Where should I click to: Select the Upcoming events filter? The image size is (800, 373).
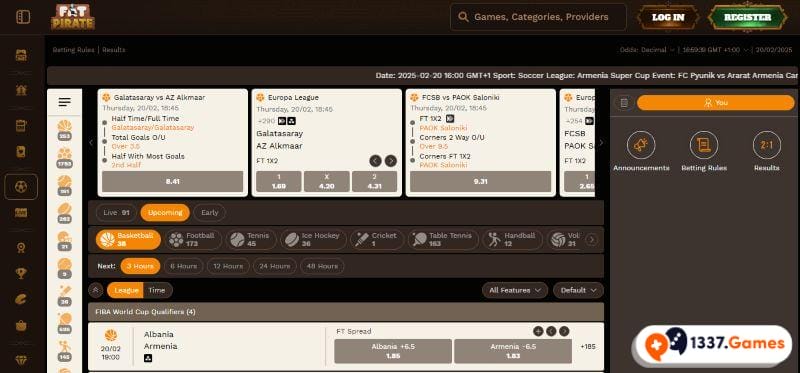point(165,213)
